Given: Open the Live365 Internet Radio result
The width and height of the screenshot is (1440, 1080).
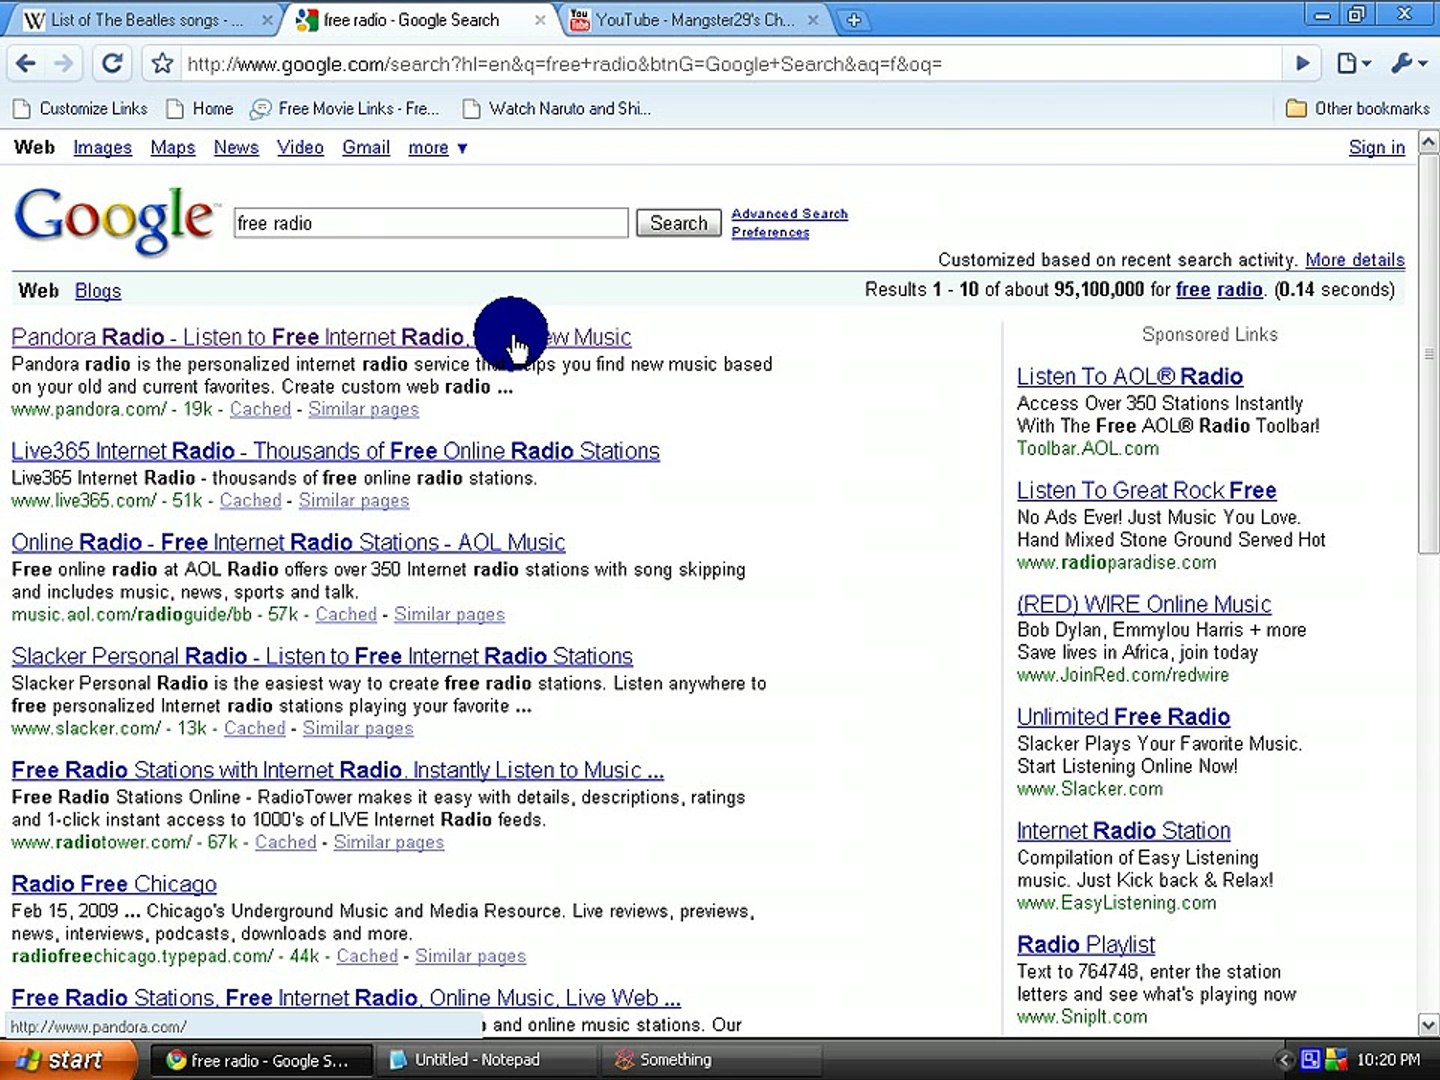Looking at the screenshot, I should [x=335, y=451].
